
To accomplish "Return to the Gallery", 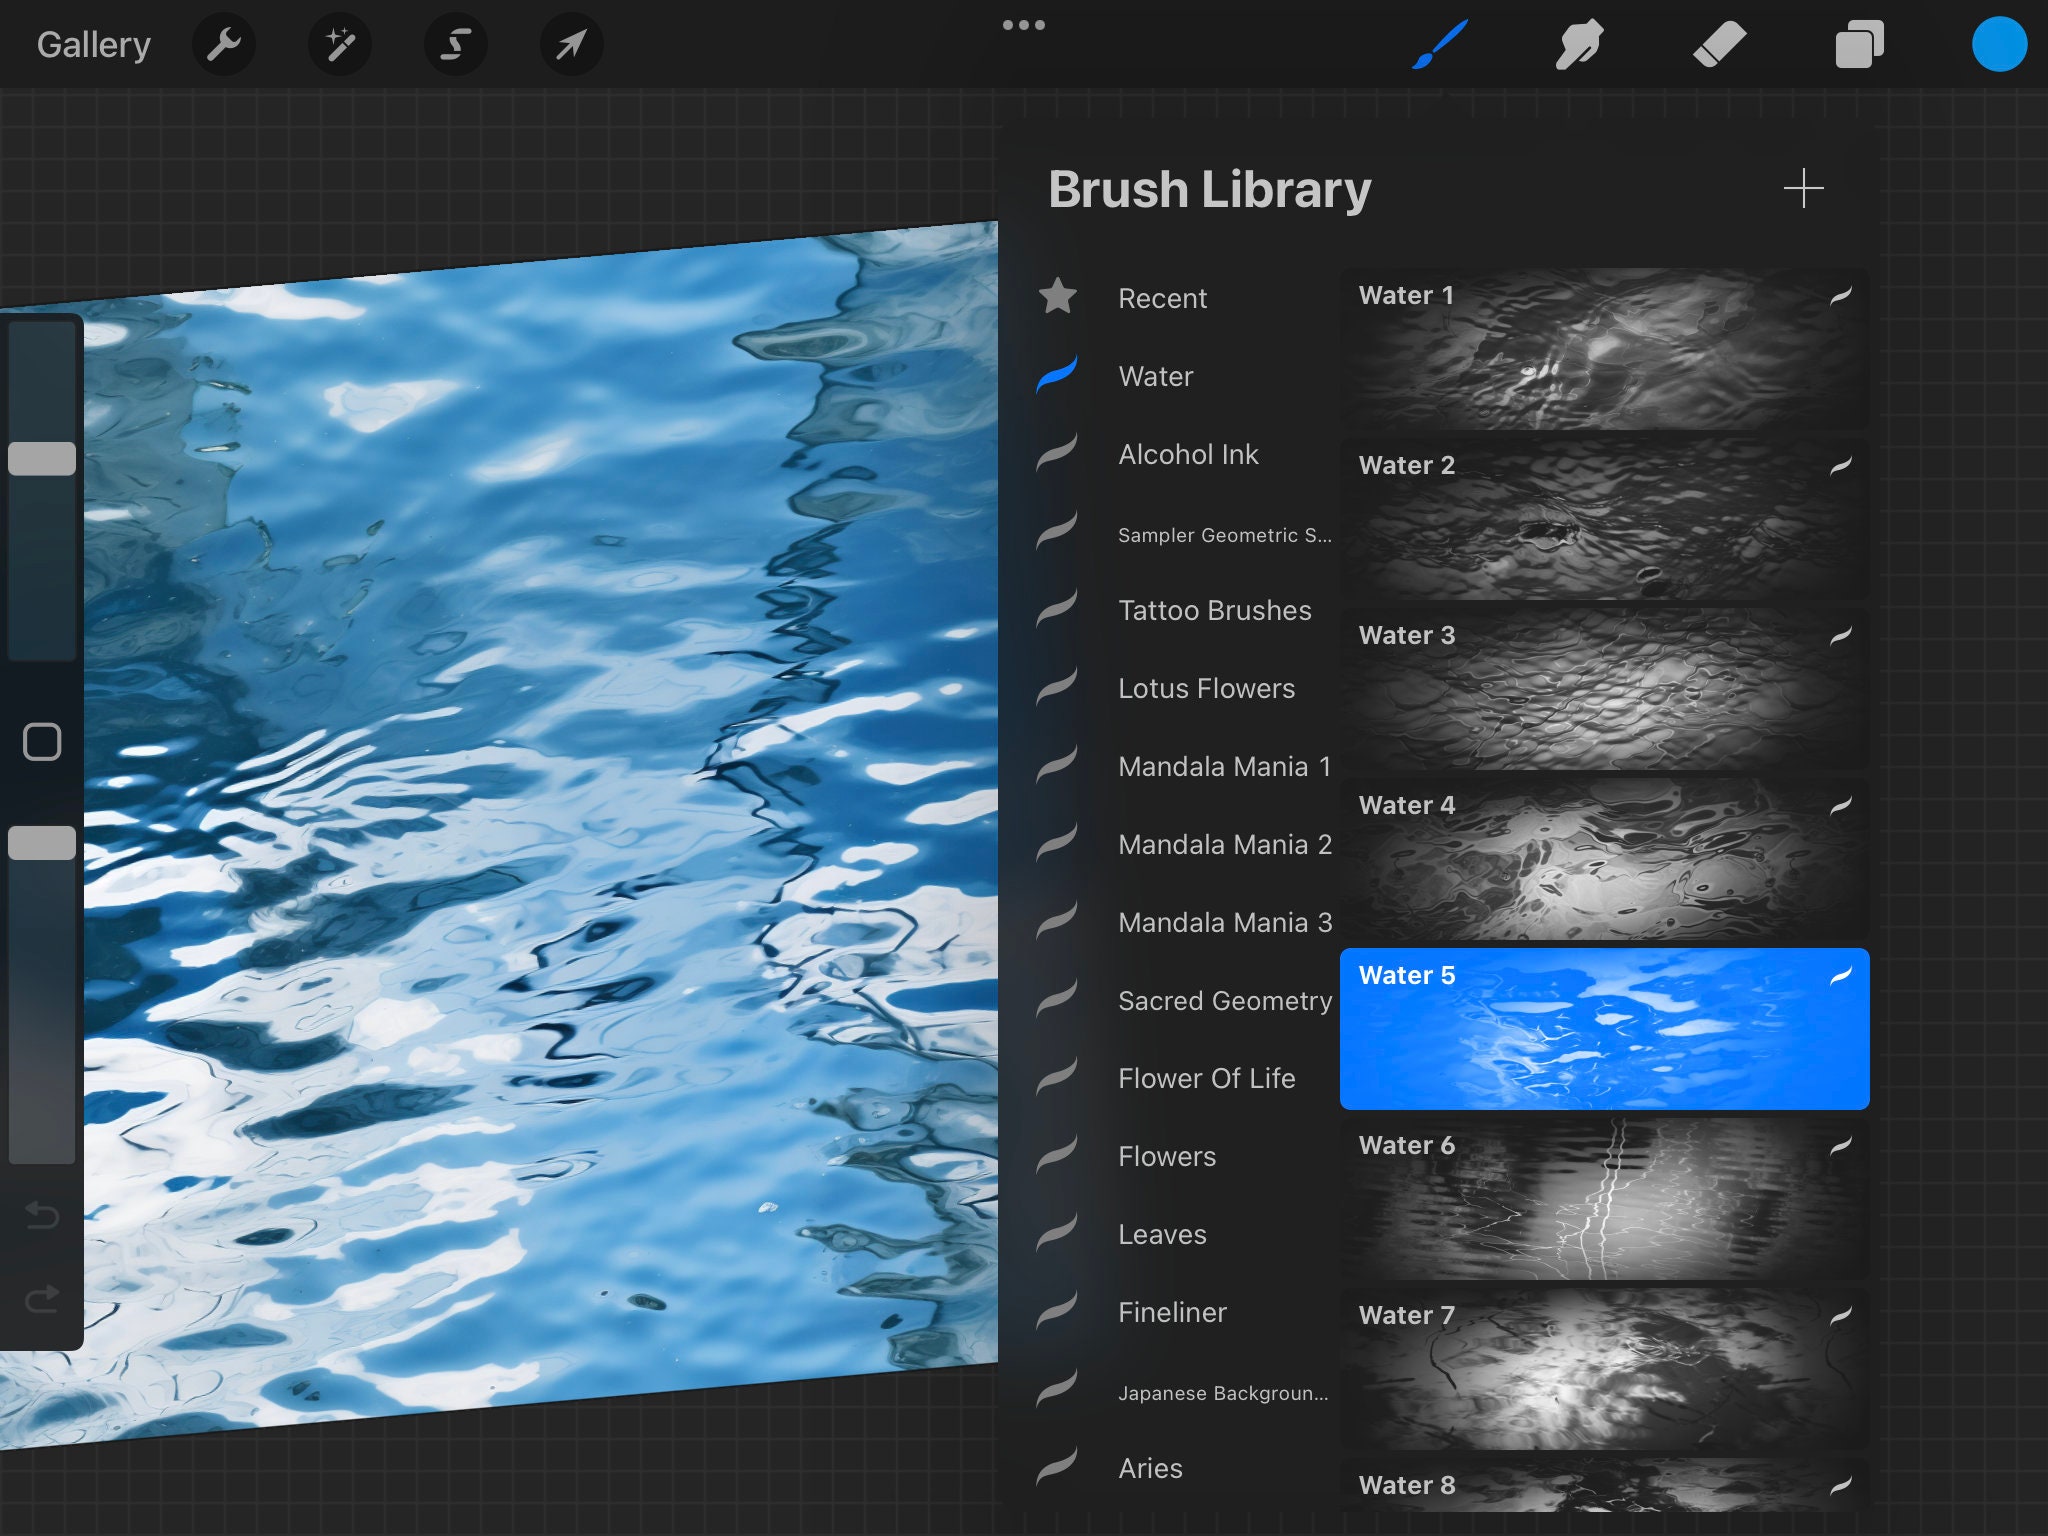I will click(x=94, y=45).
